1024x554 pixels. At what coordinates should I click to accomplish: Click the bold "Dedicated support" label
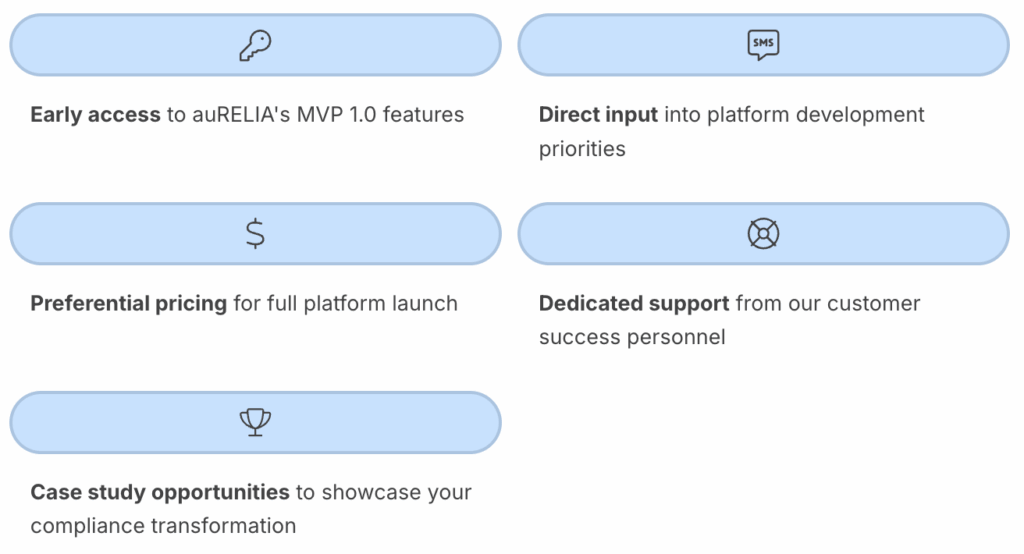pyautogui.click(x=634, y=303)
